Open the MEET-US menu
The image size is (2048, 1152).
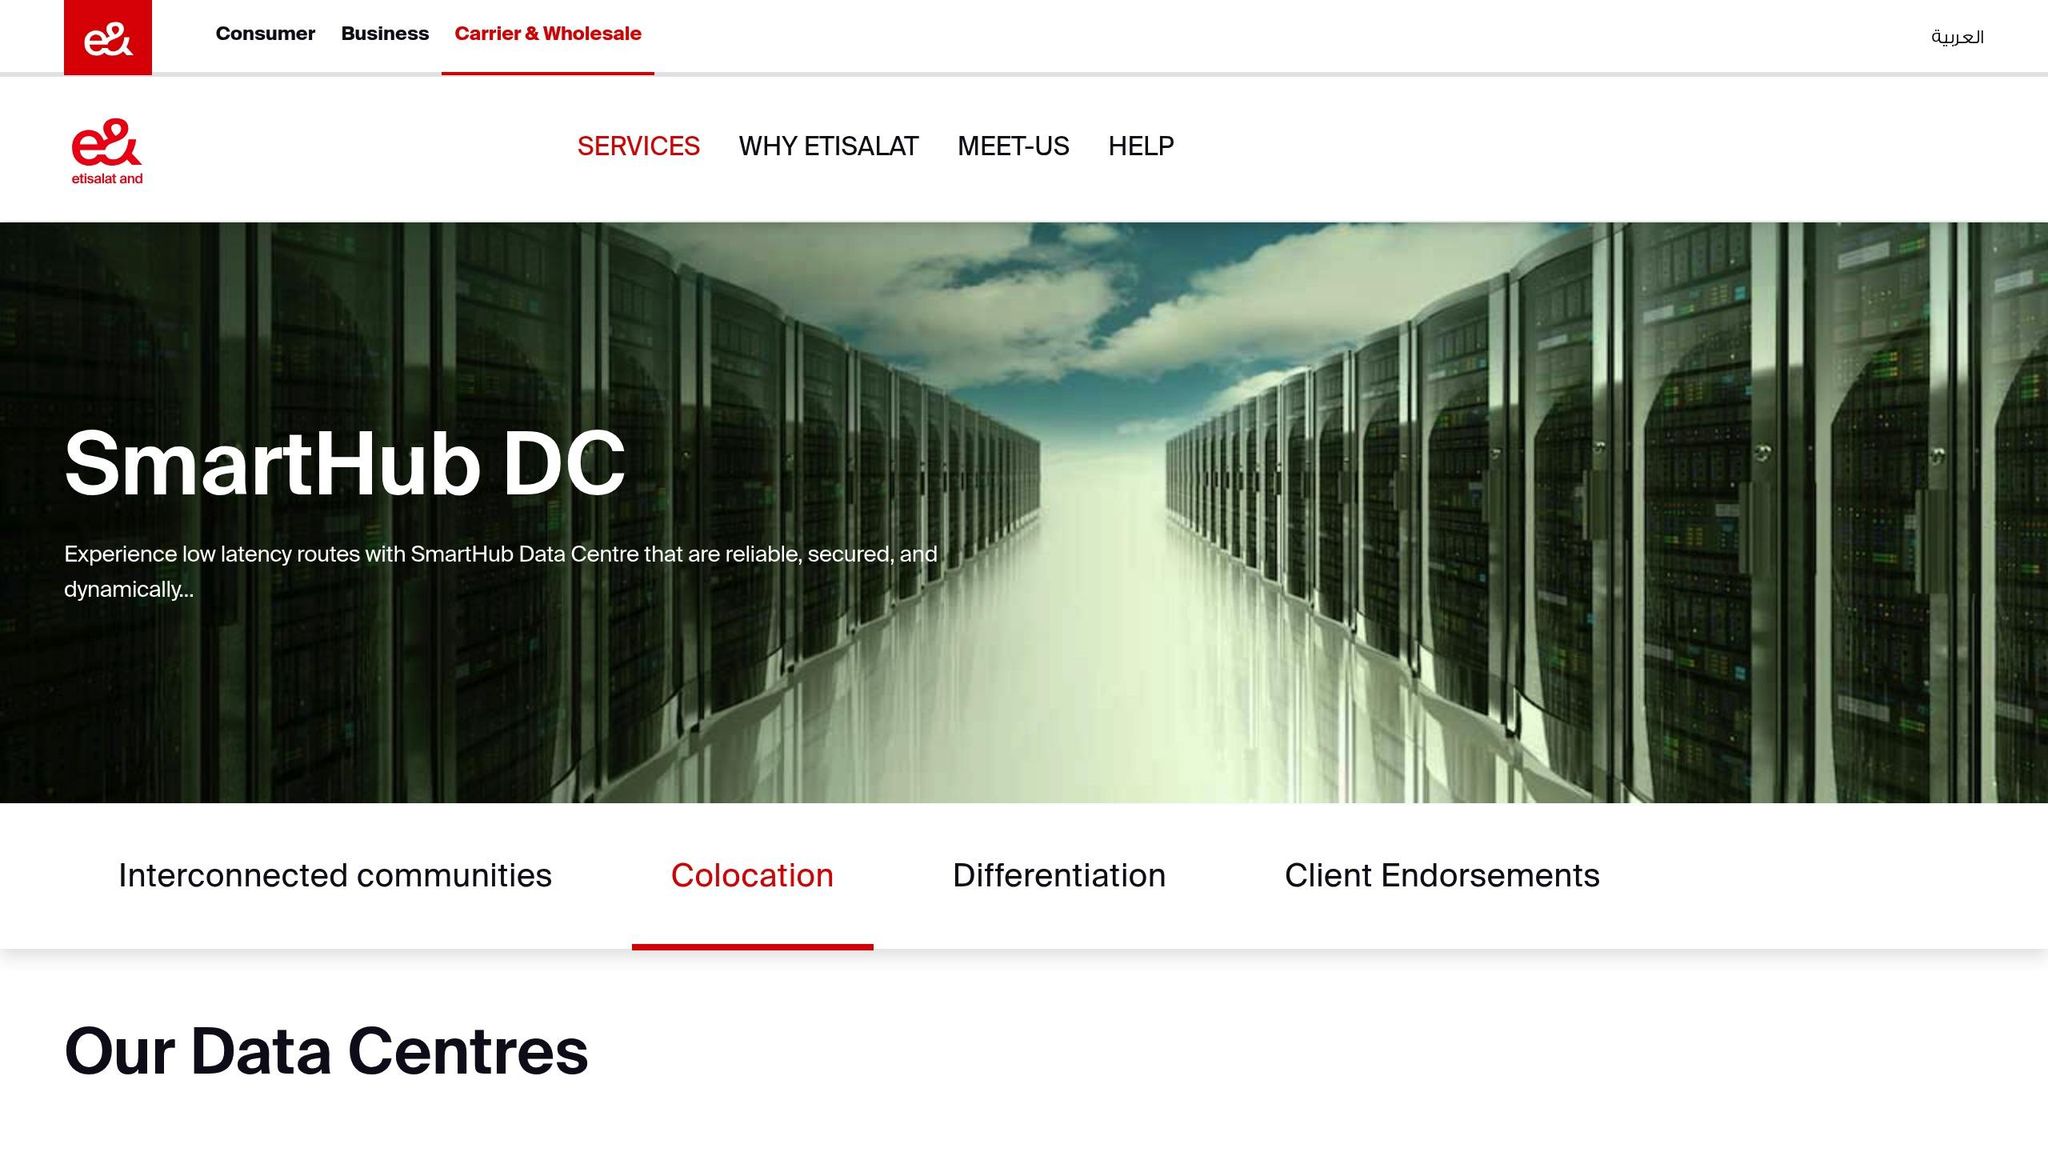(1013, 146)
